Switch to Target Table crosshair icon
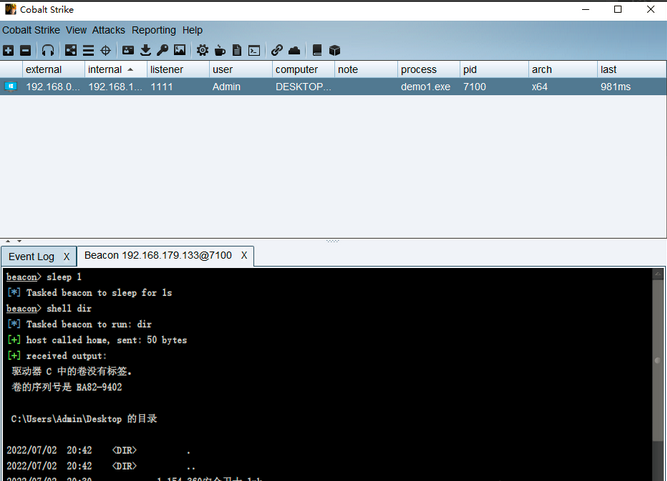The height and width of the screenshot is (481, 667). [x=105, y=51]
